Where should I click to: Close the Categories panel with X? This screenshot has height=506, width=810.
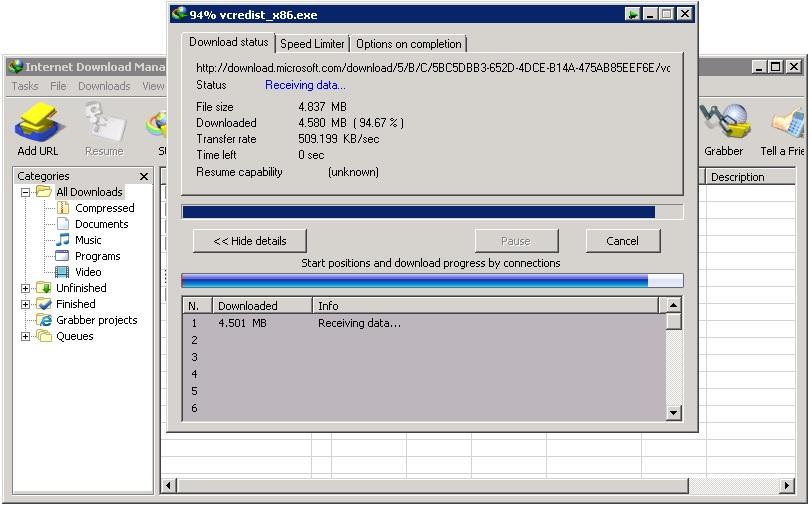tap(144, 177)
